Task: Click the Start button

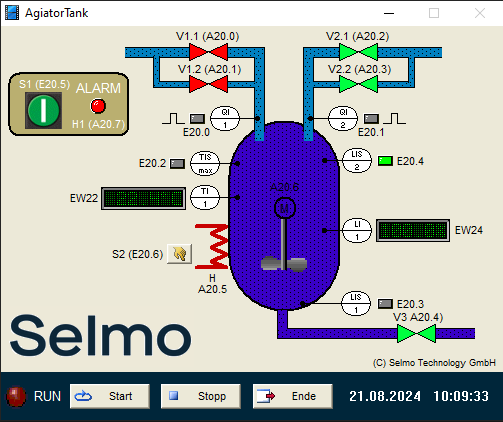Action: [110, 396]
